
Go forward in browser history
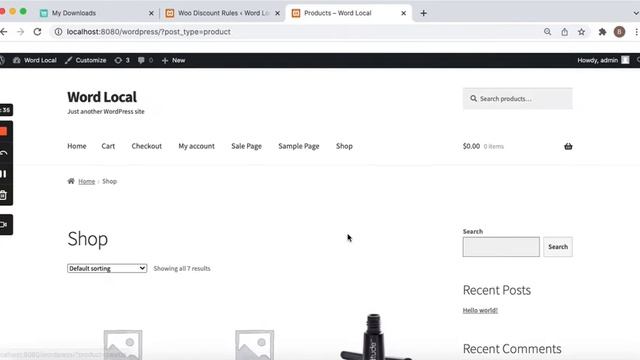pyautogui.click(x=20, y=32)
